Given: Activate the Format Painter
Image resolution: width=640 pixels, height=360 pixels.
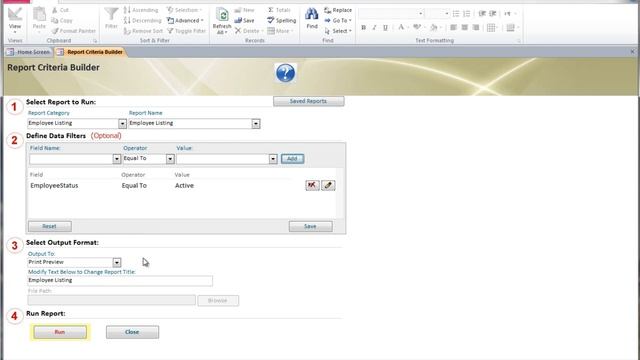Looking at the screenshot, I should 73,31.
